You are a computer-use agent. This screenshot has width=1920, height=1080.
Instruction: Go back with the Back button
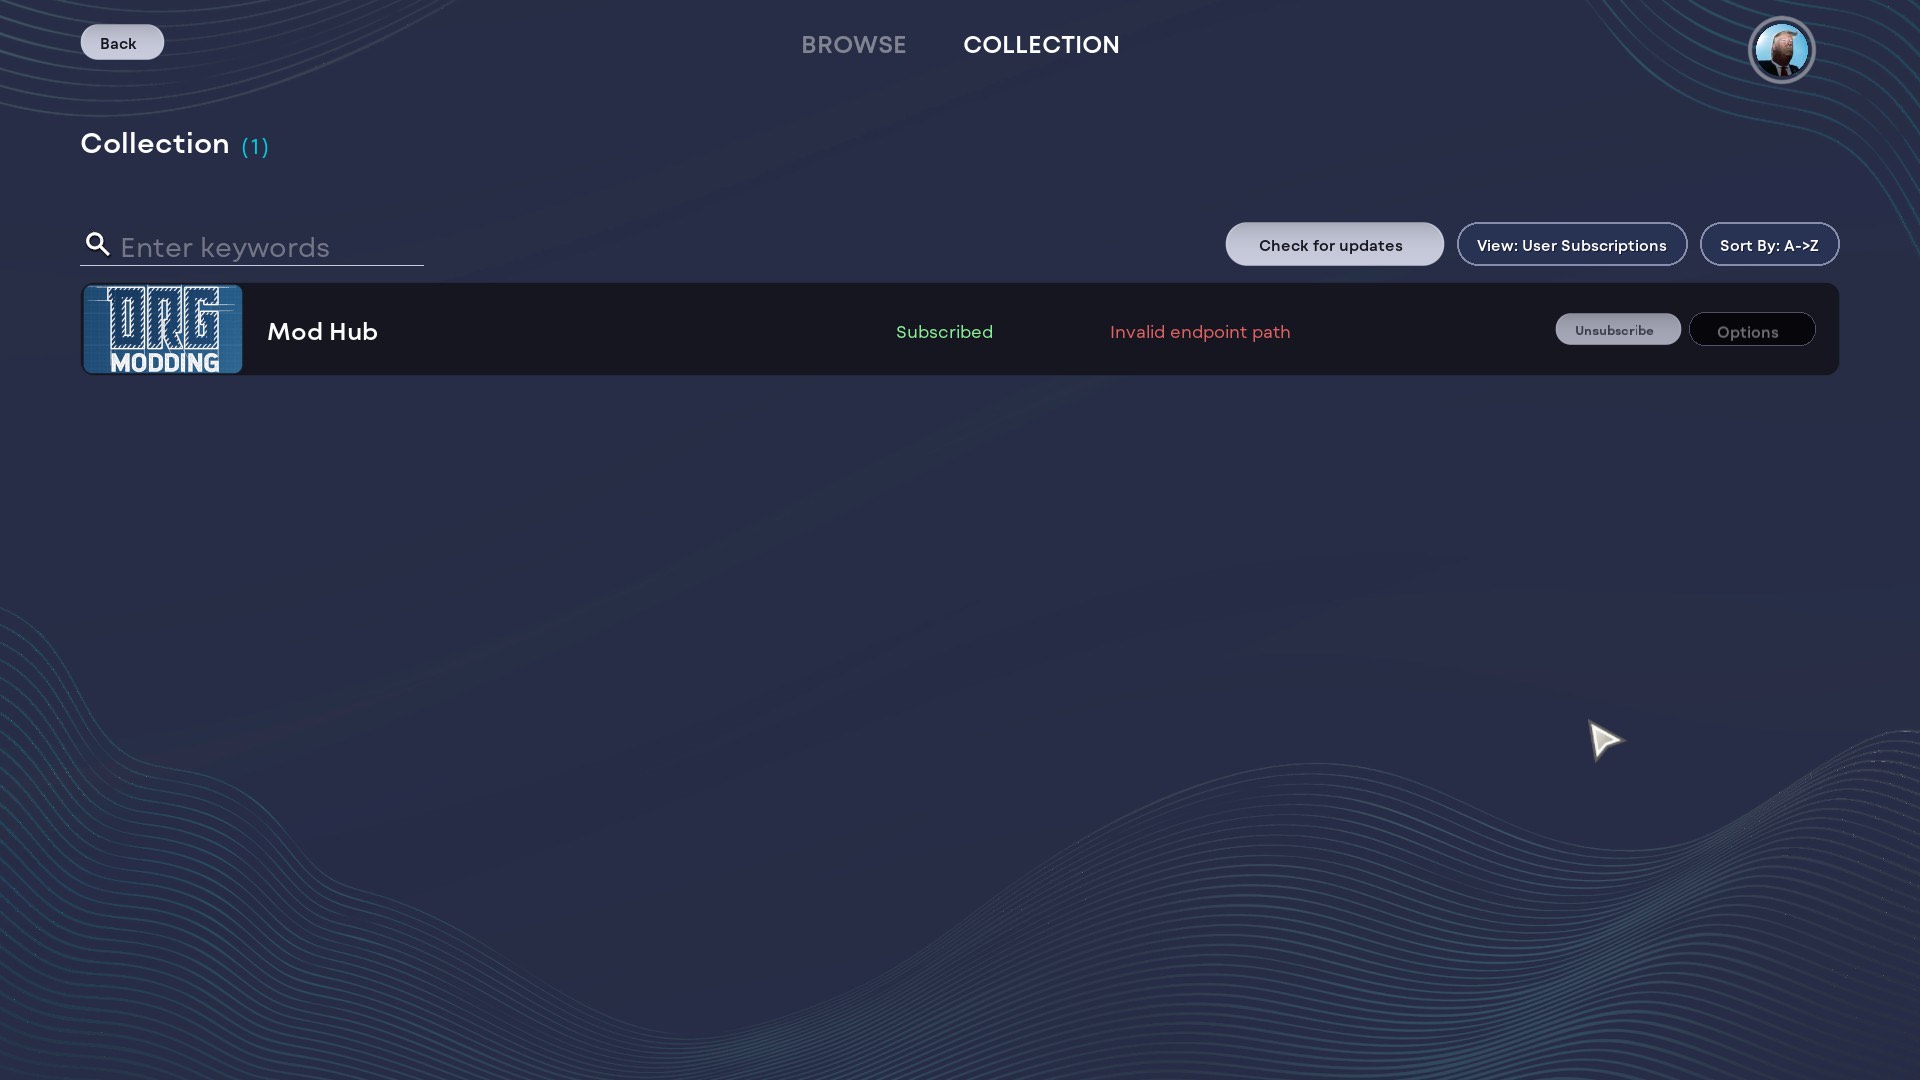tap(122, 43)
